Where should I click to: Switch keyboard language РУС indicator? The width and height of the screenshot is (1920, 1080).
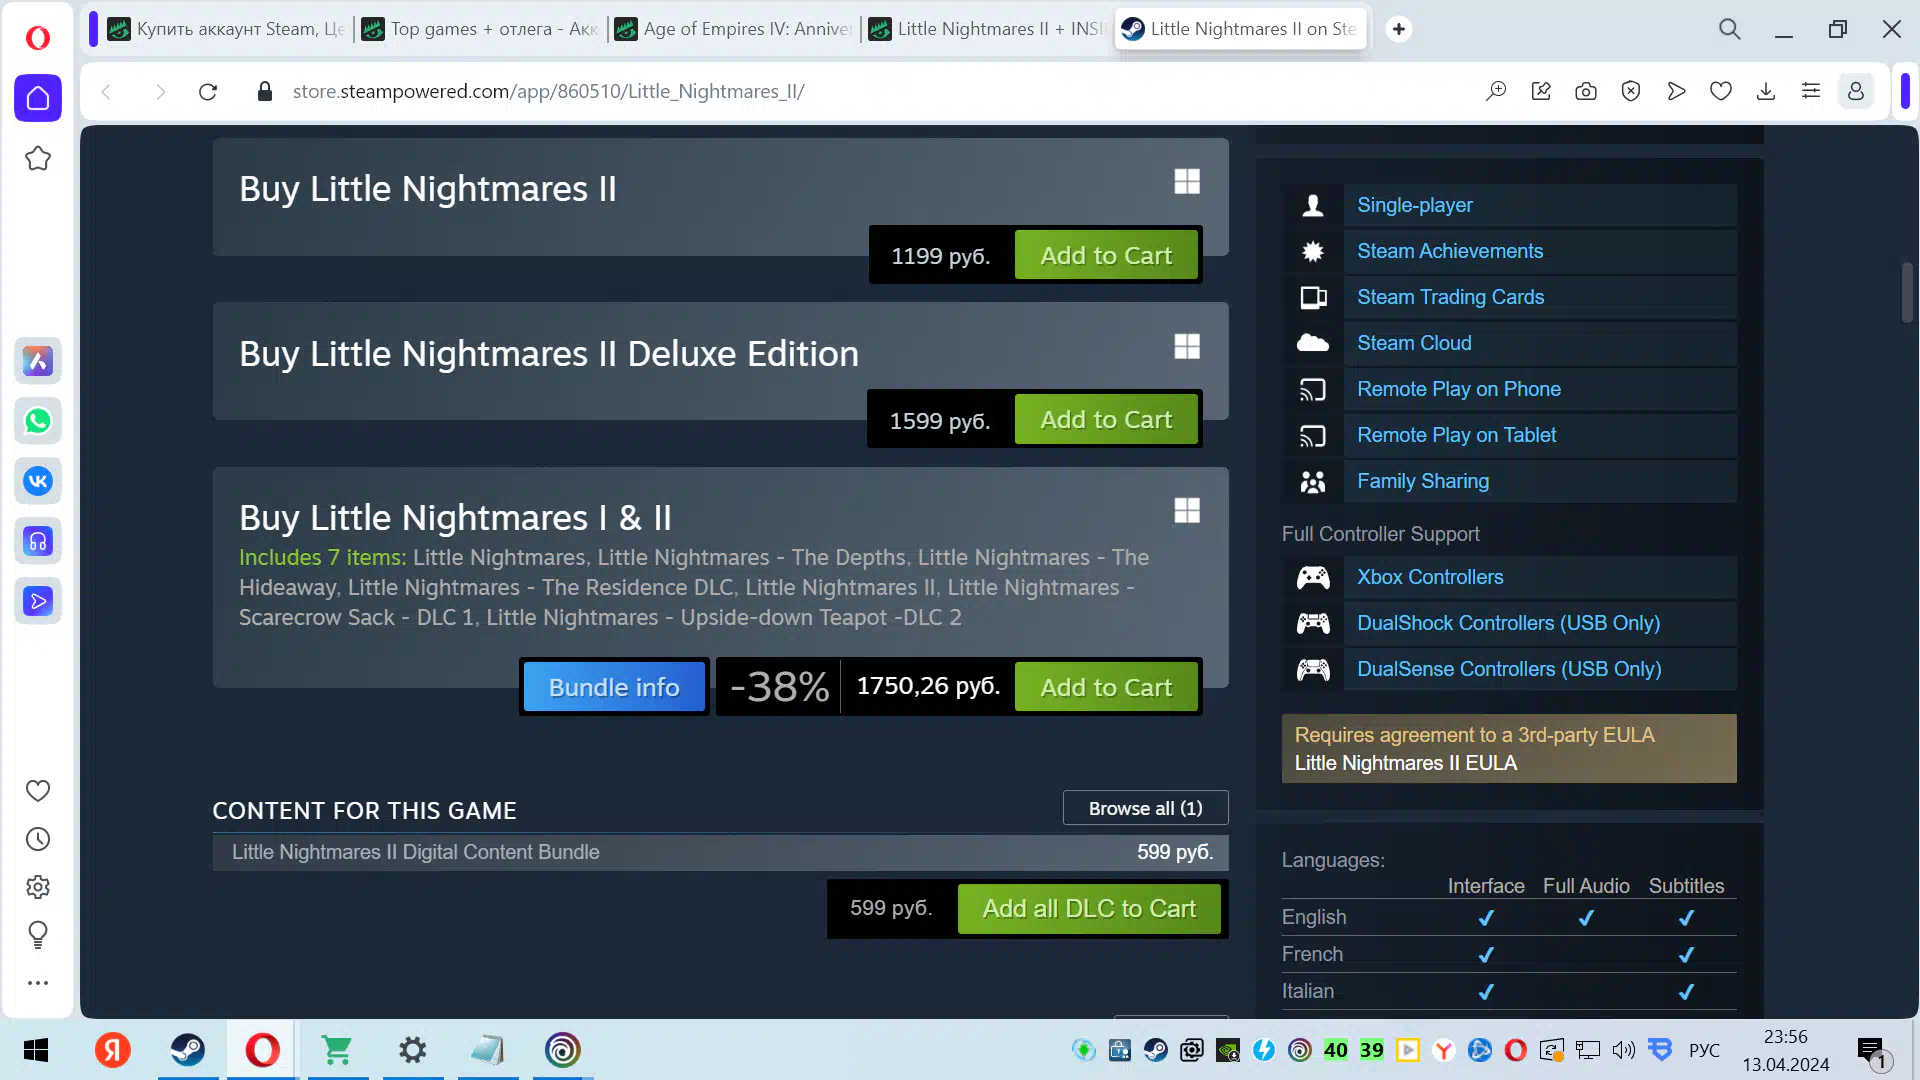click(1704, 1050)
